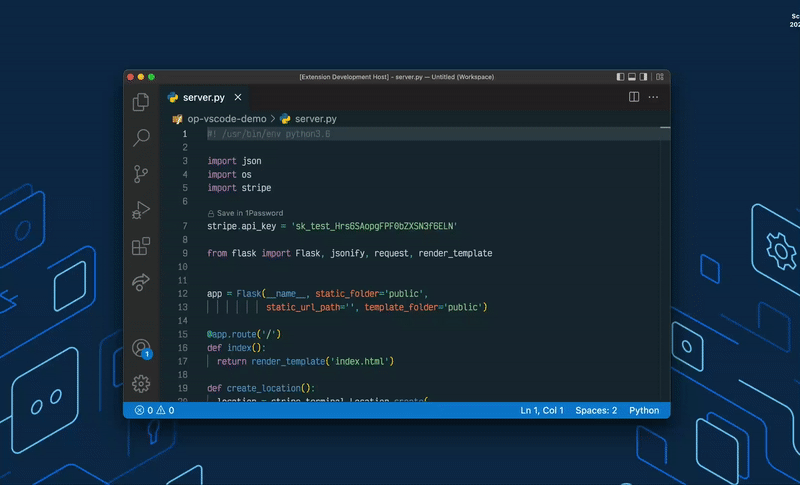Open the Run and Debug view

click(x=141, y=210)
